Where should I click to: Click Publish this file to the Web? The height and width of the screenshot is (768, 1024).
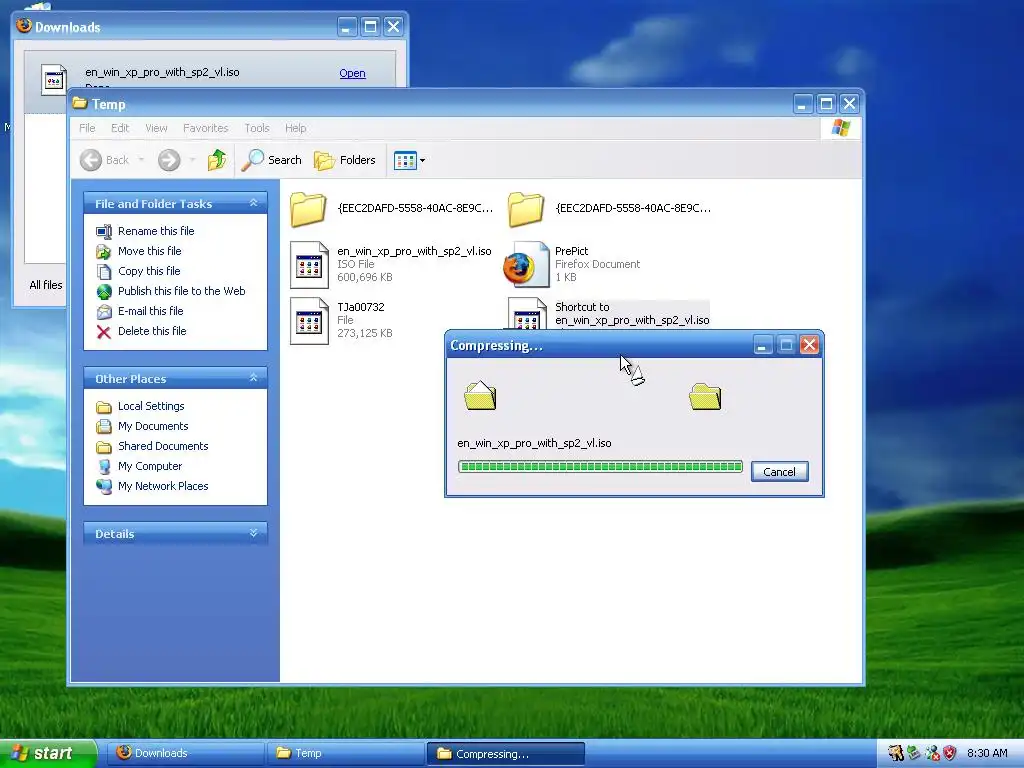point(182,291)
